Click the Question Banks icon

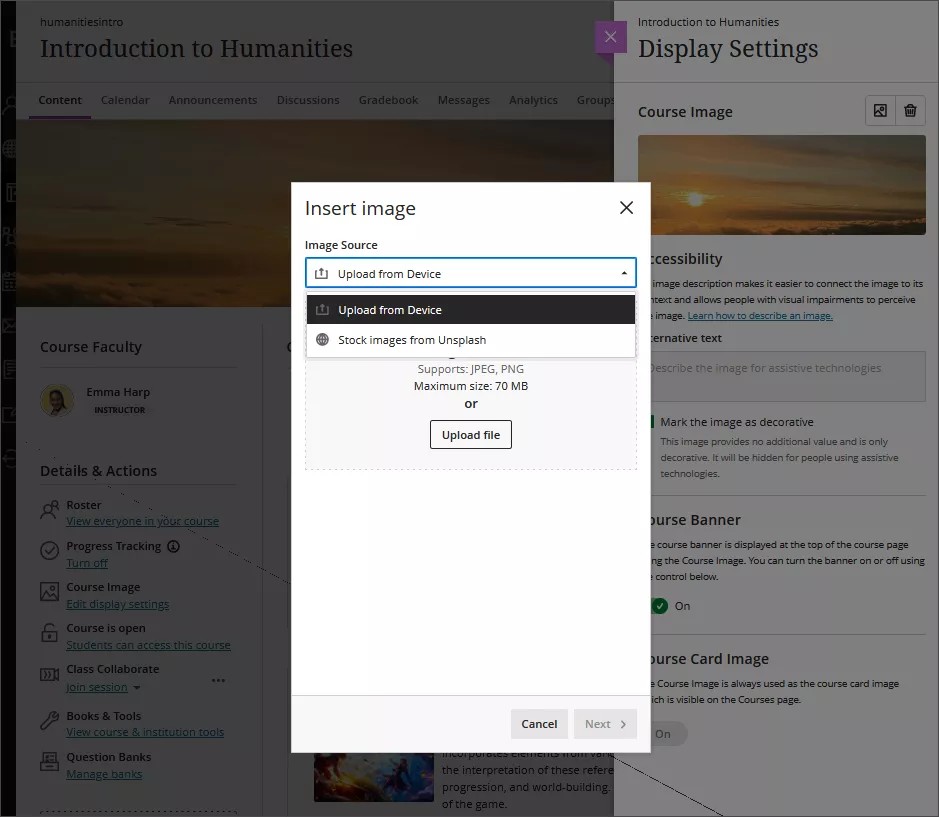pos(50,760)
